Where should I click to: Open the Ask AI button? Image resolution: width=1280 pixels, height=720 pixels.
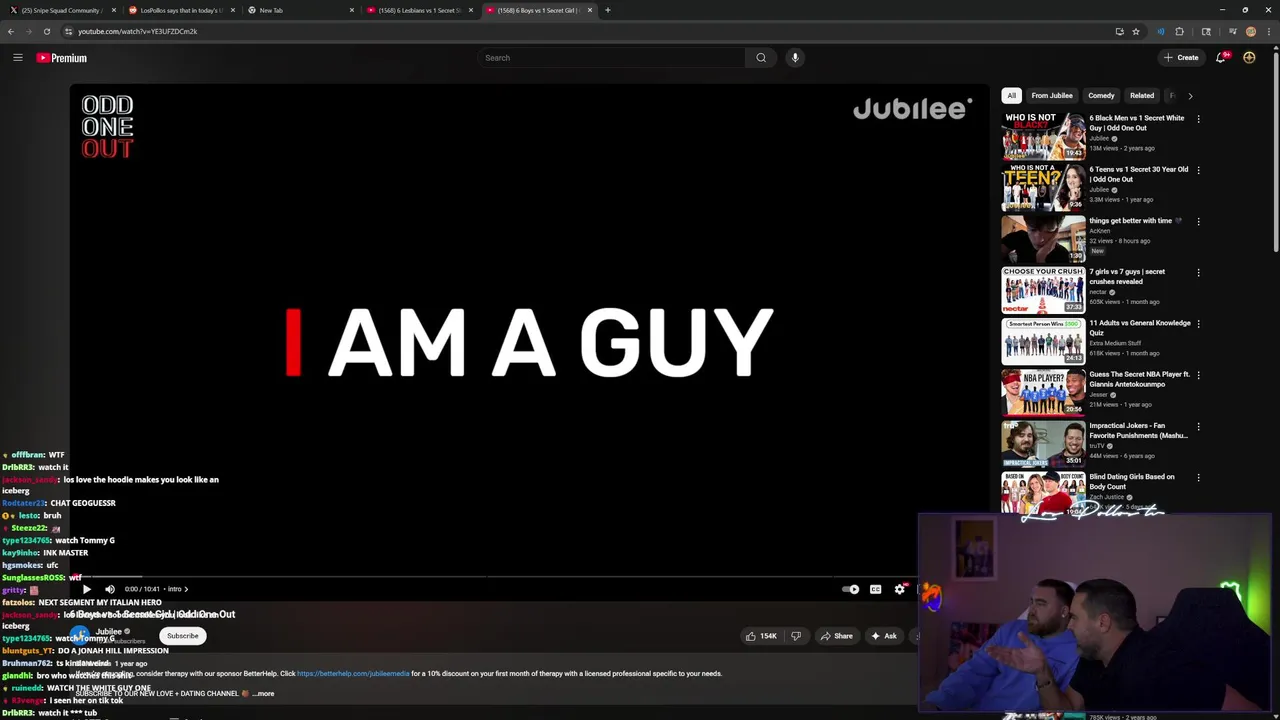[884, 636]
